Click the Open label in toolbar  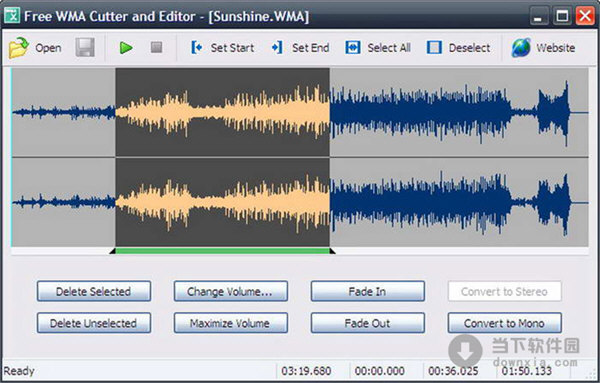click(48, 48)
